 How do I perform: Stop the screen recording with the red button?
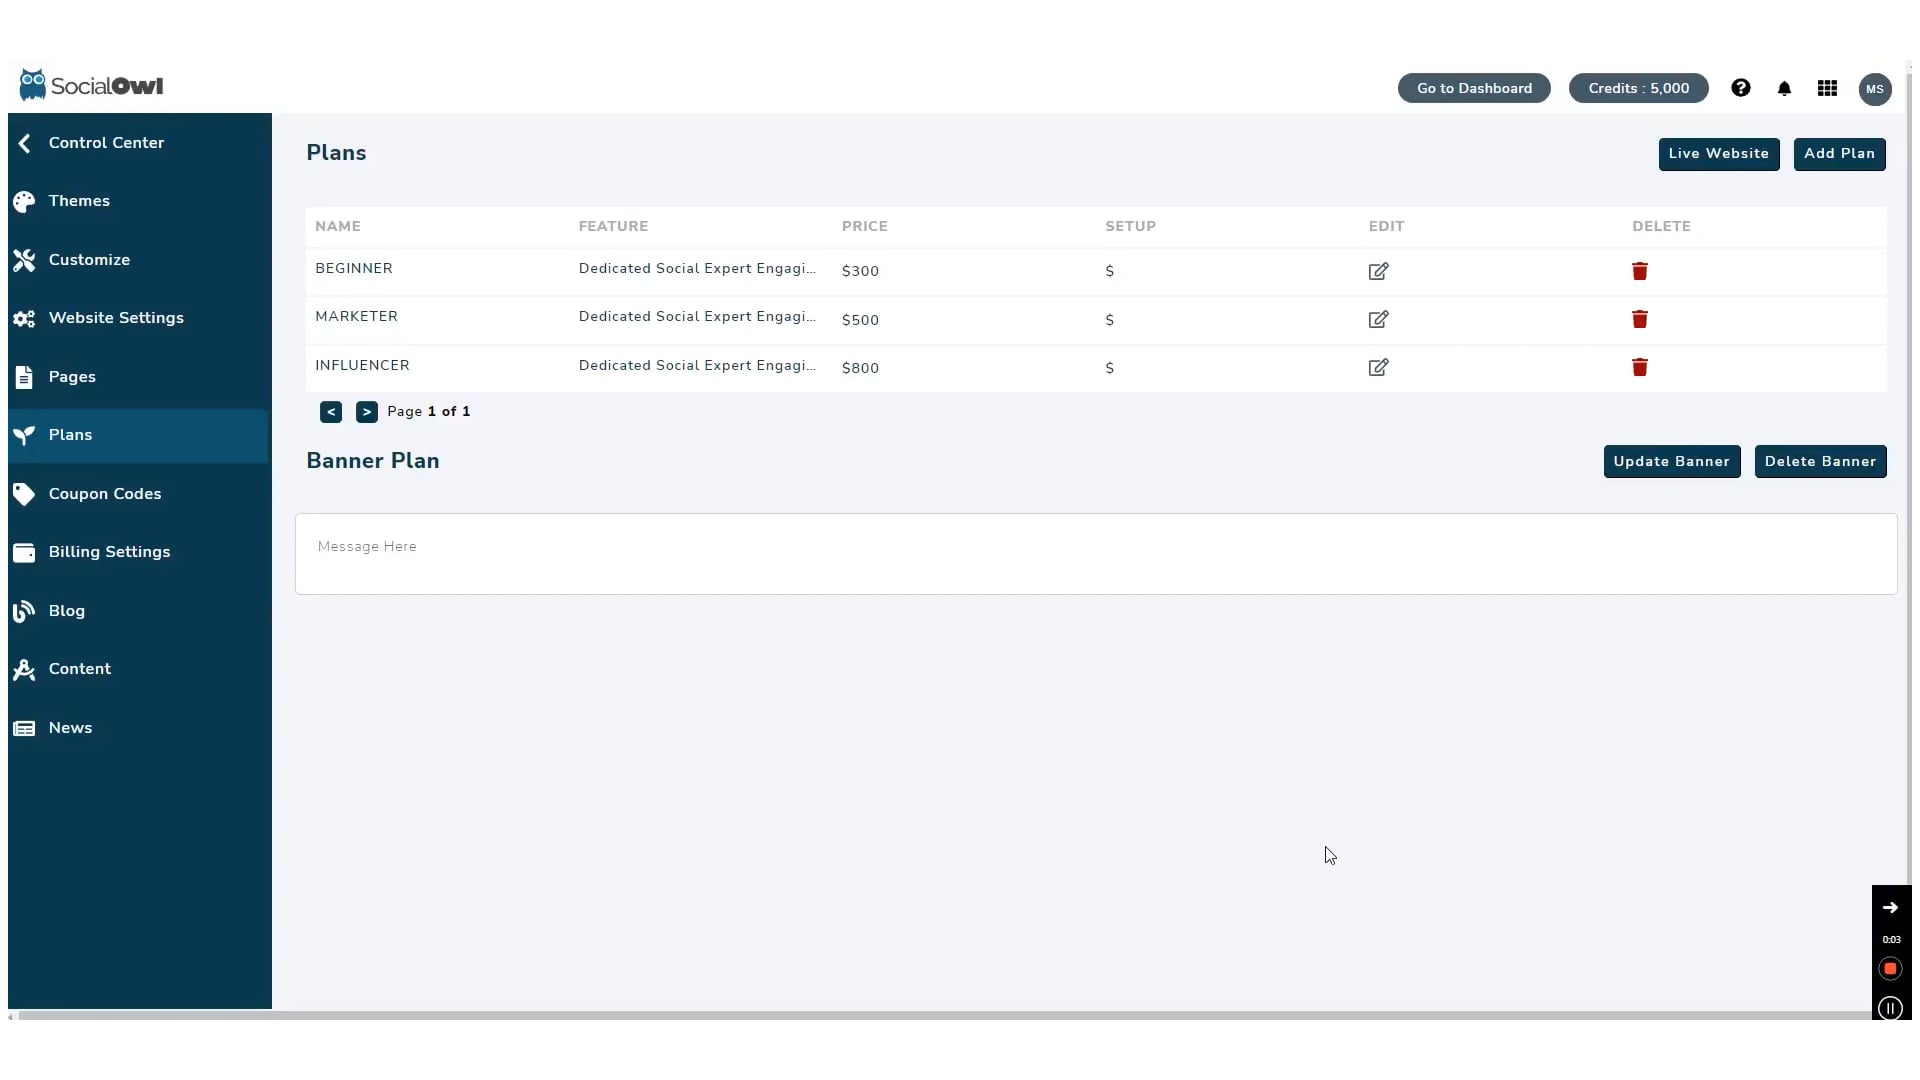(1890, 969)
